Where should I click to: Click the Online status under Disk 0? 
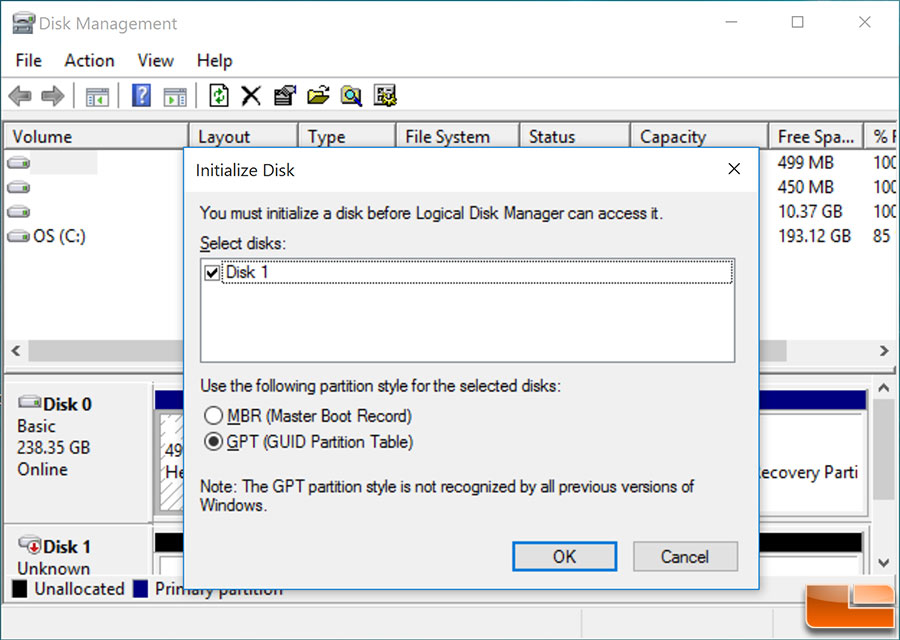point(42,469)
